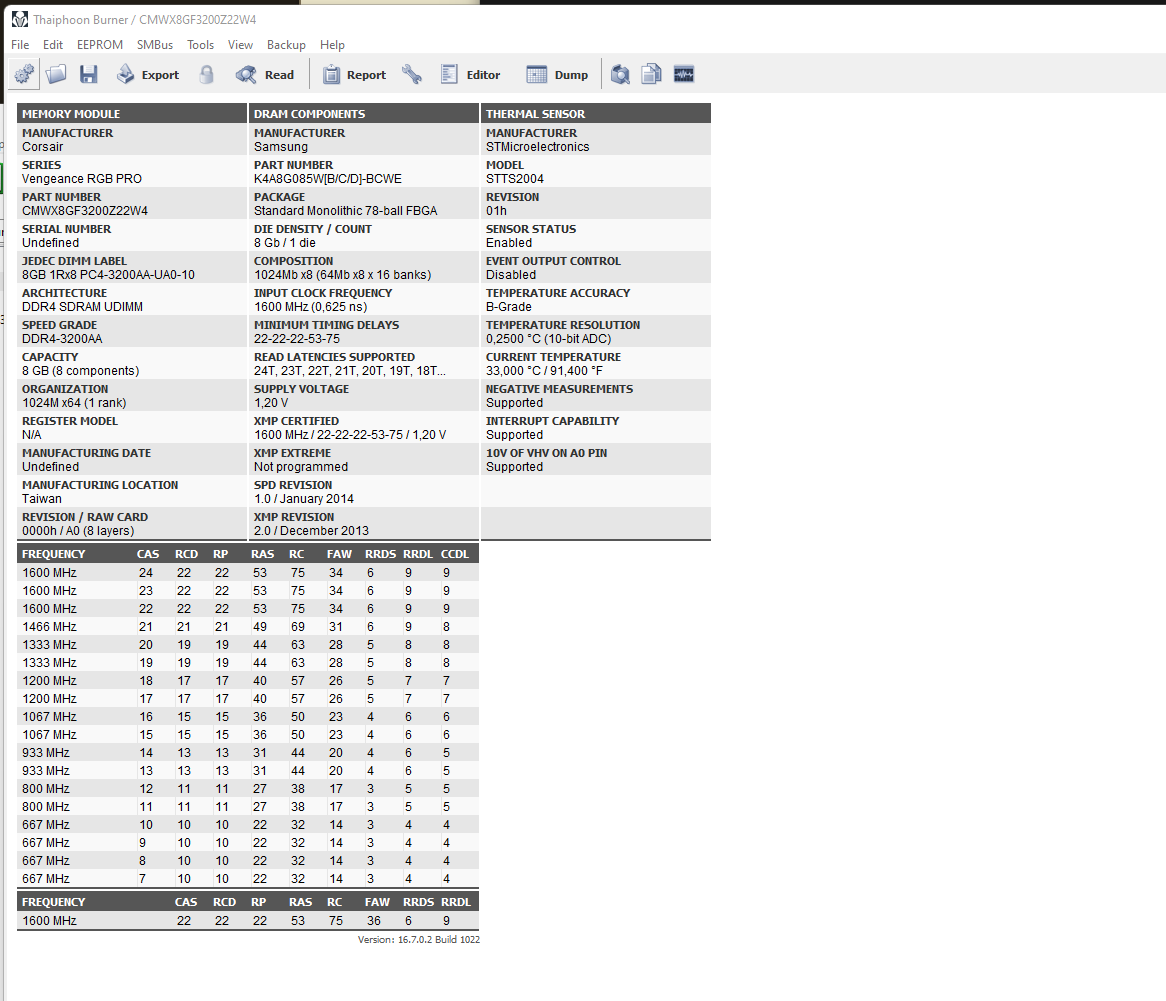1166x1001 pixels.
Task: Click the DRAM COMPONENTS section header
Action: [x=364, y=114]
